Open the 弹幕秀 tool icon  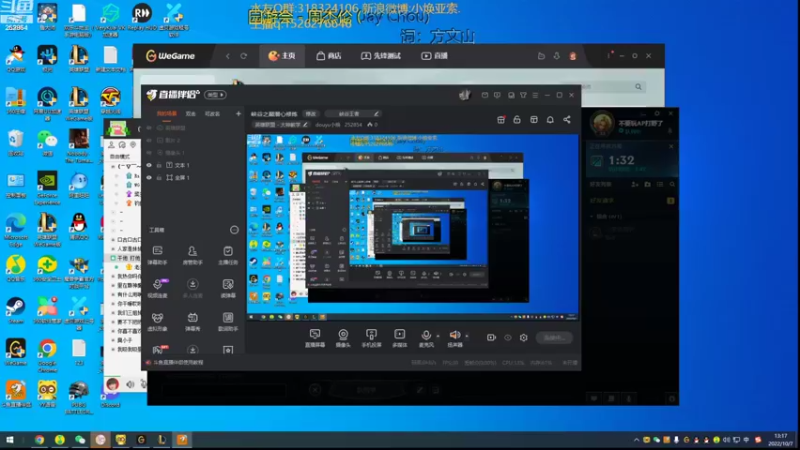point(192,321)
